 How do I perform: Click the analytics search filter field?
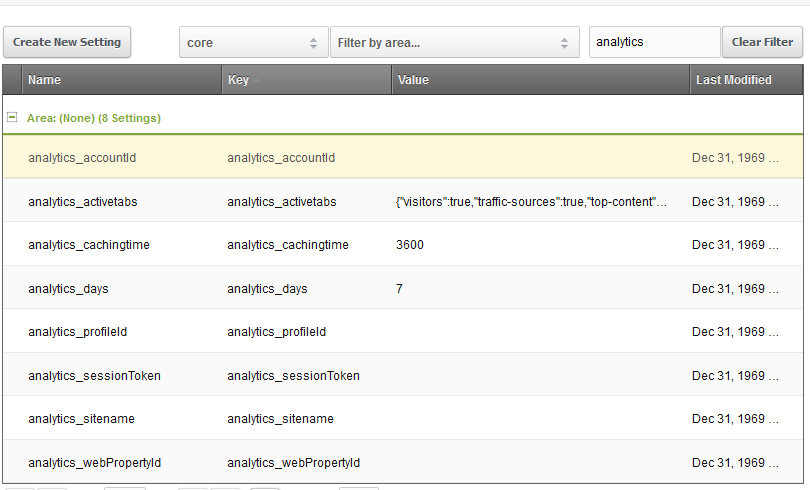(x=654, y=42)
